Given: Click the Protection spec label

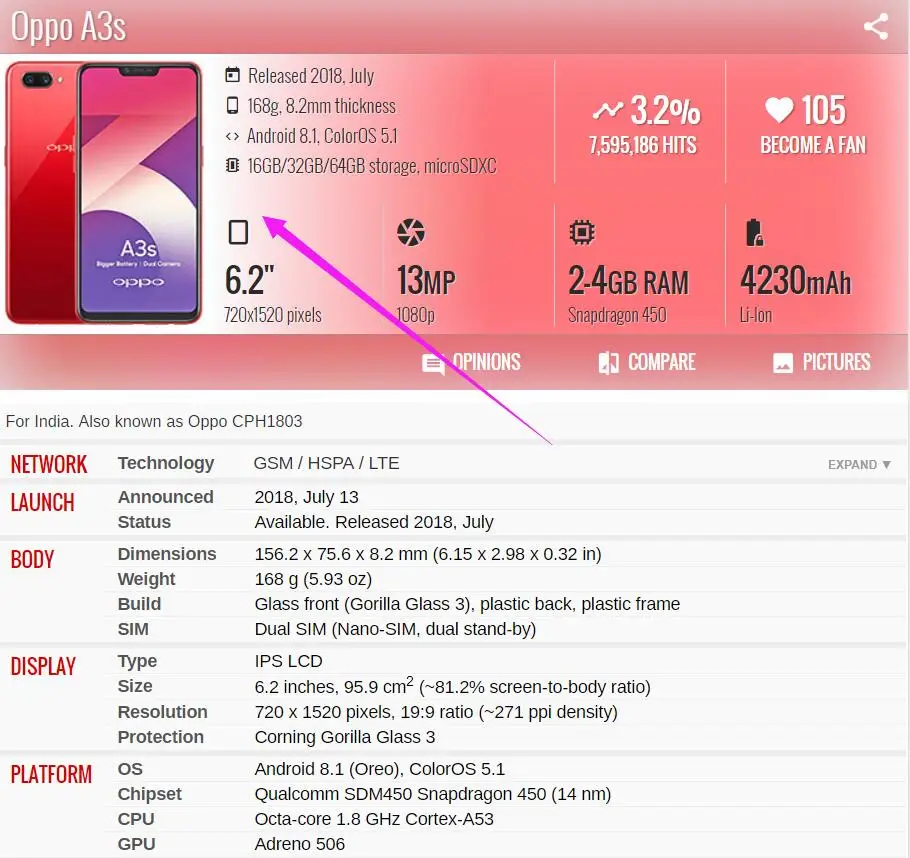Looking at the screenshot, I should point(161,737).
